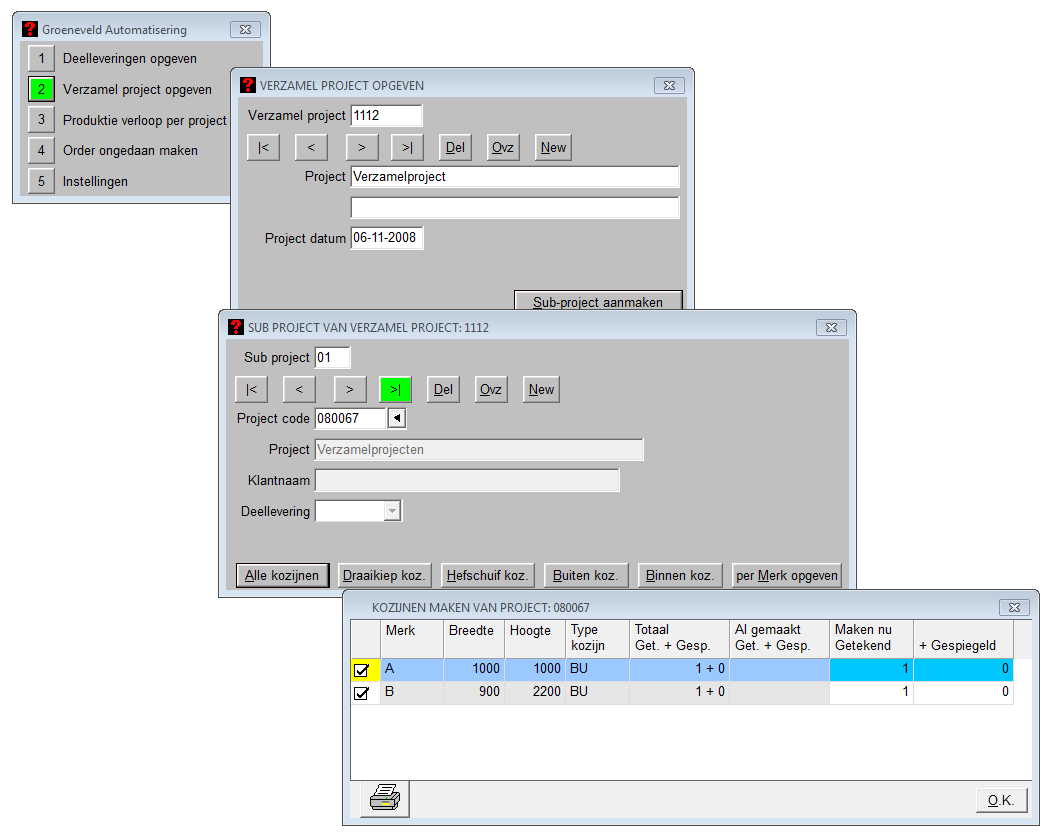
Task: Go to last record in Verzamel project
Action: [x=407, y=148]
